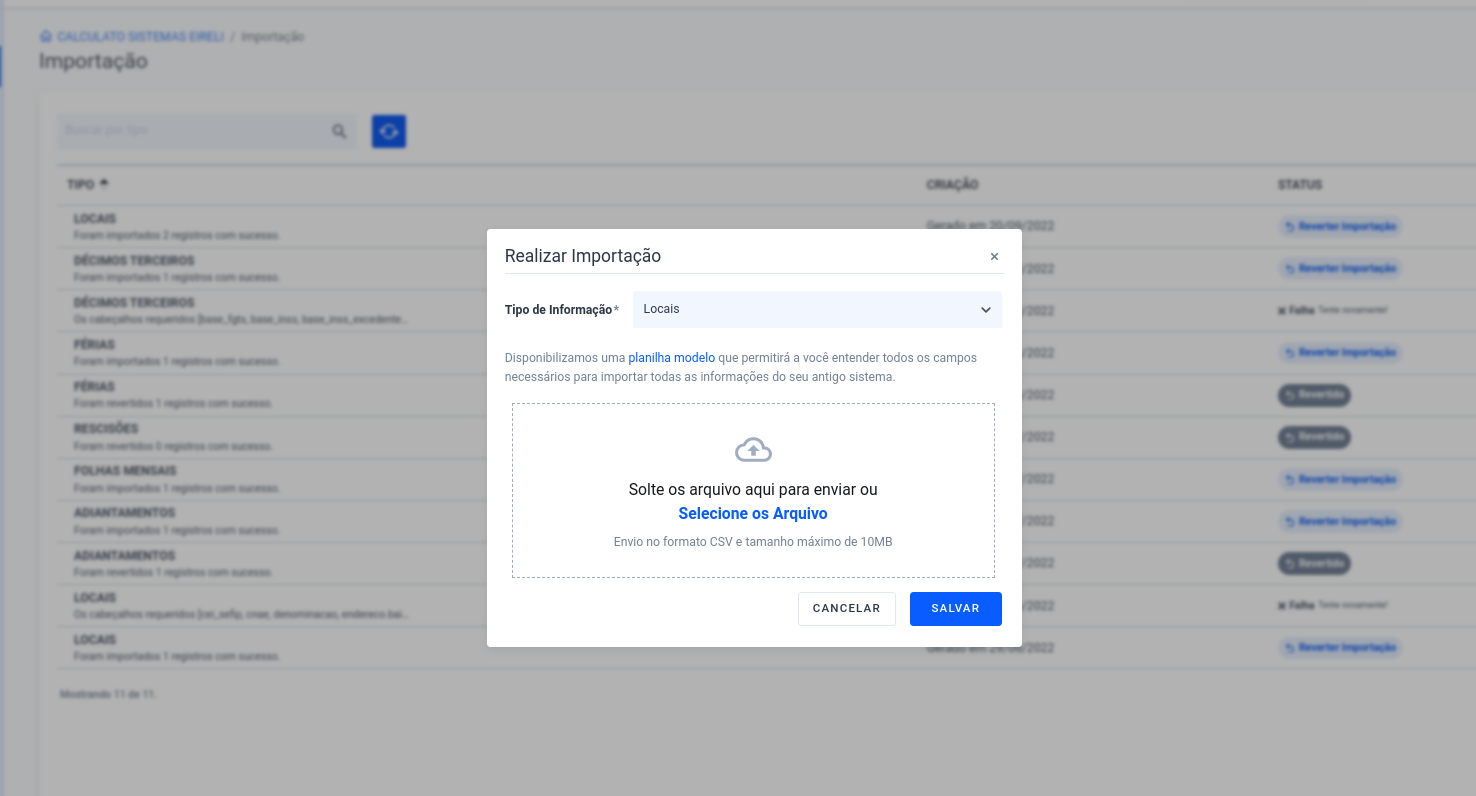Click the Falha status in DÉCIMOS TERCEIROS row
This screenshot has width=1476, height=796.
point(1296,311)
